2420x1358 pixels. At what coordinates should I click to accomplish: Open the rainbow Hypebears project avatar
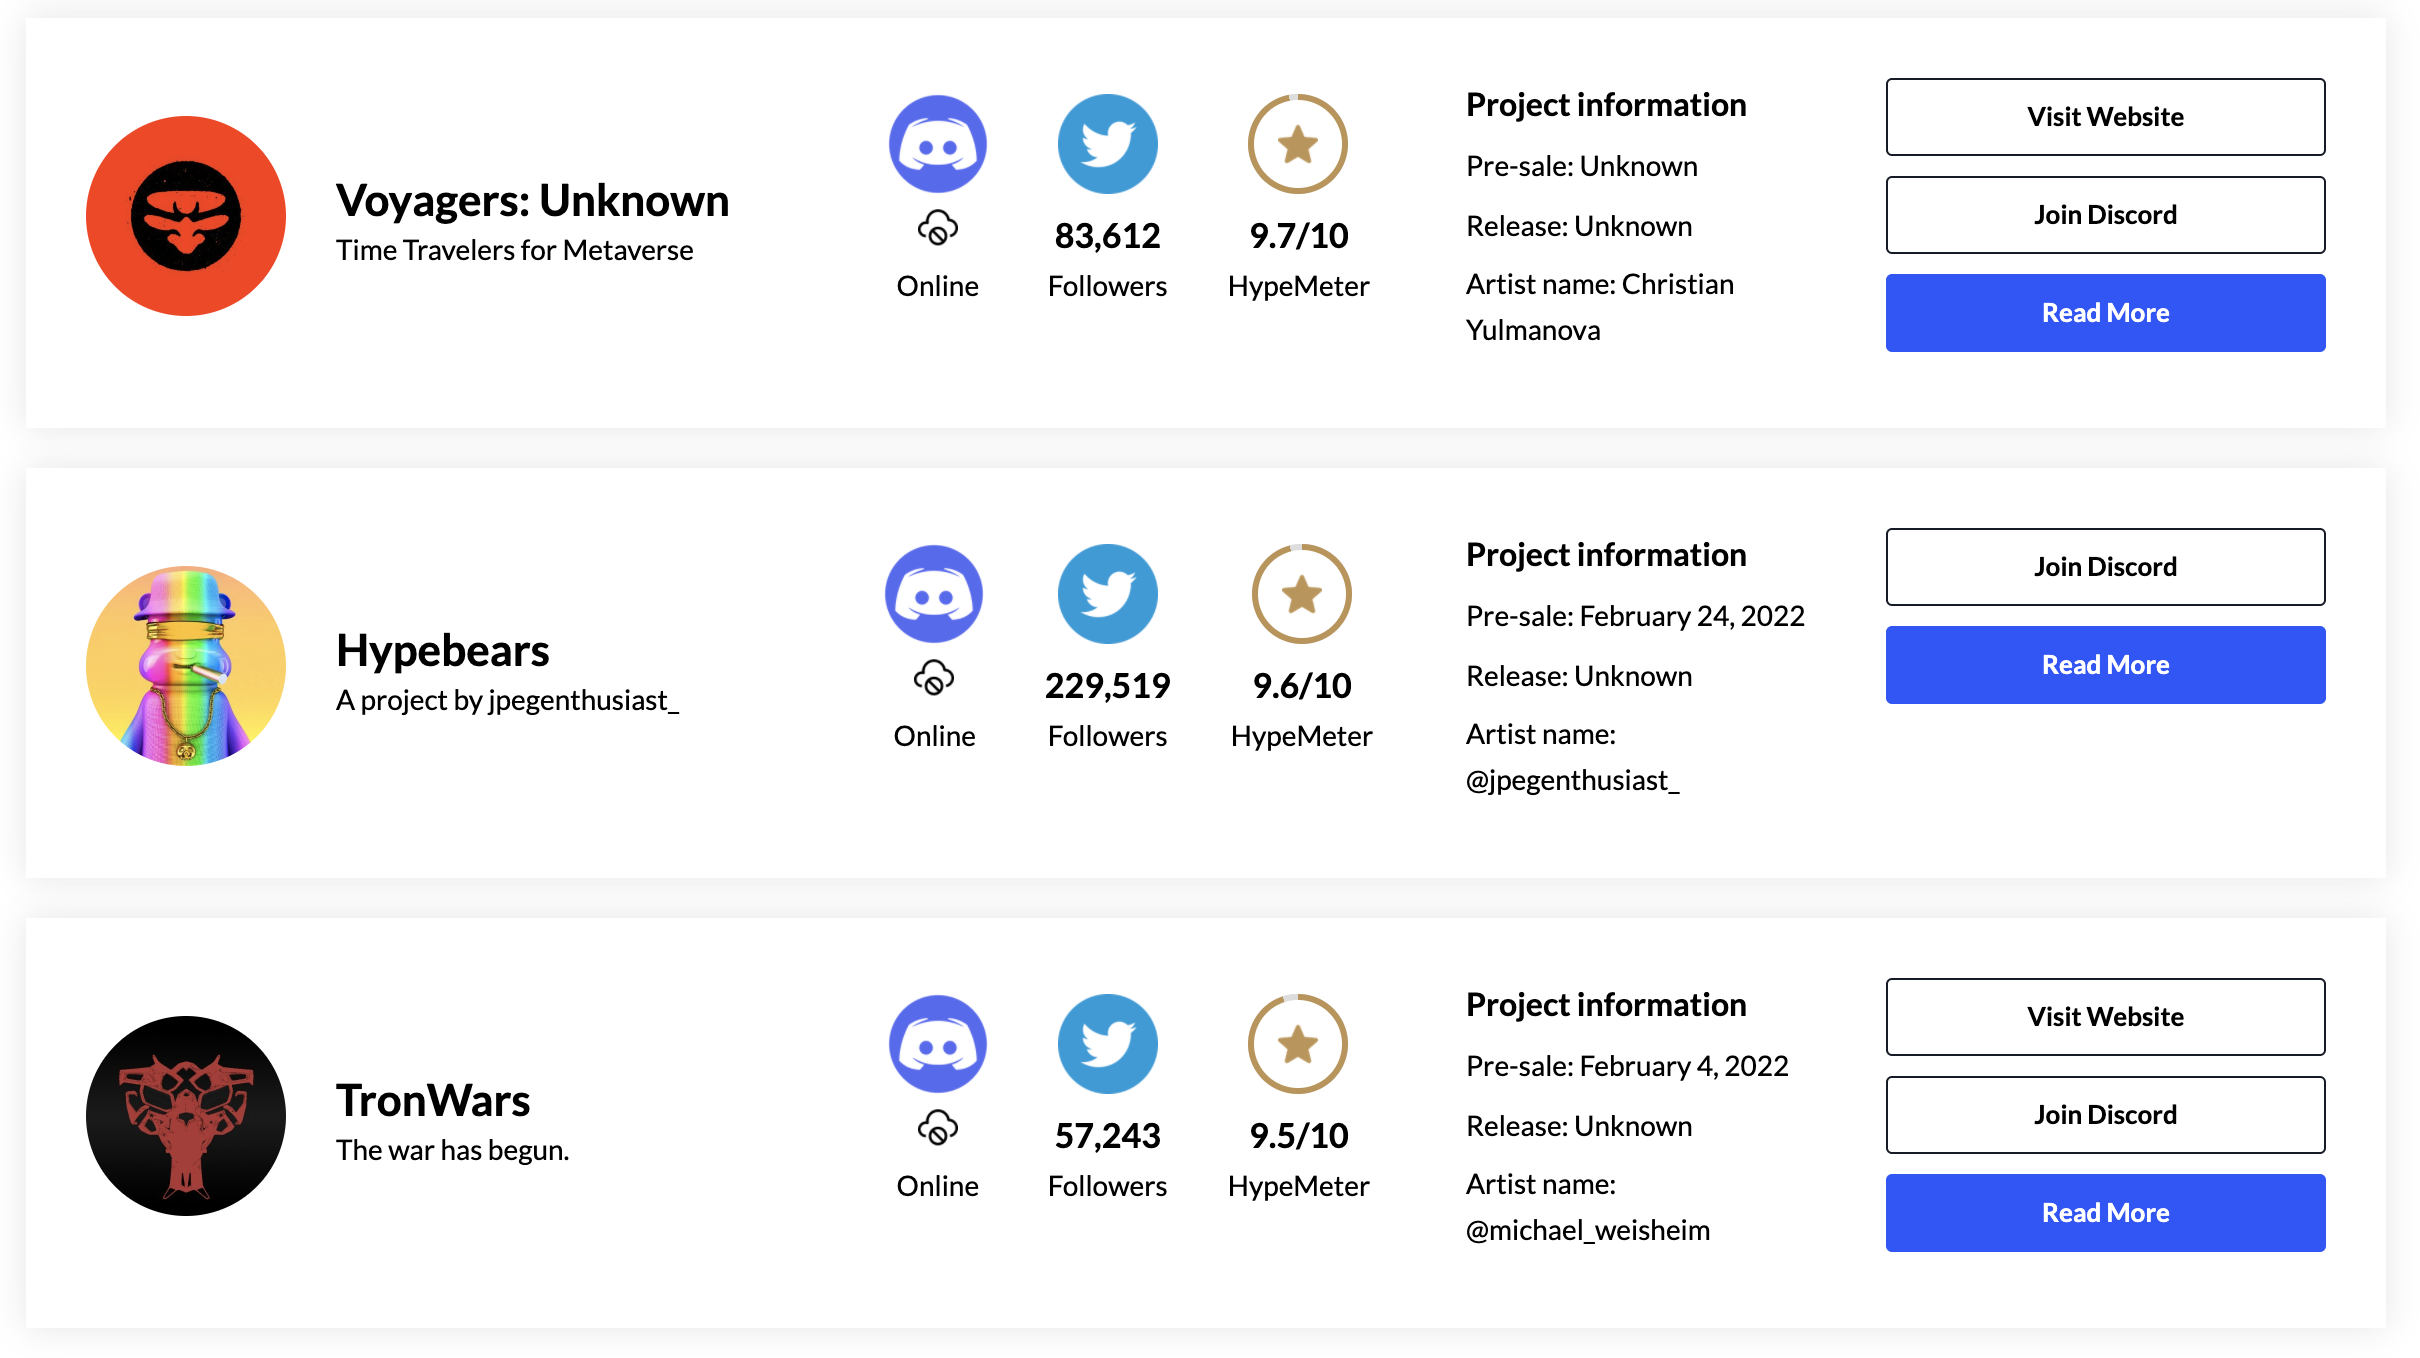pos(185,665)
